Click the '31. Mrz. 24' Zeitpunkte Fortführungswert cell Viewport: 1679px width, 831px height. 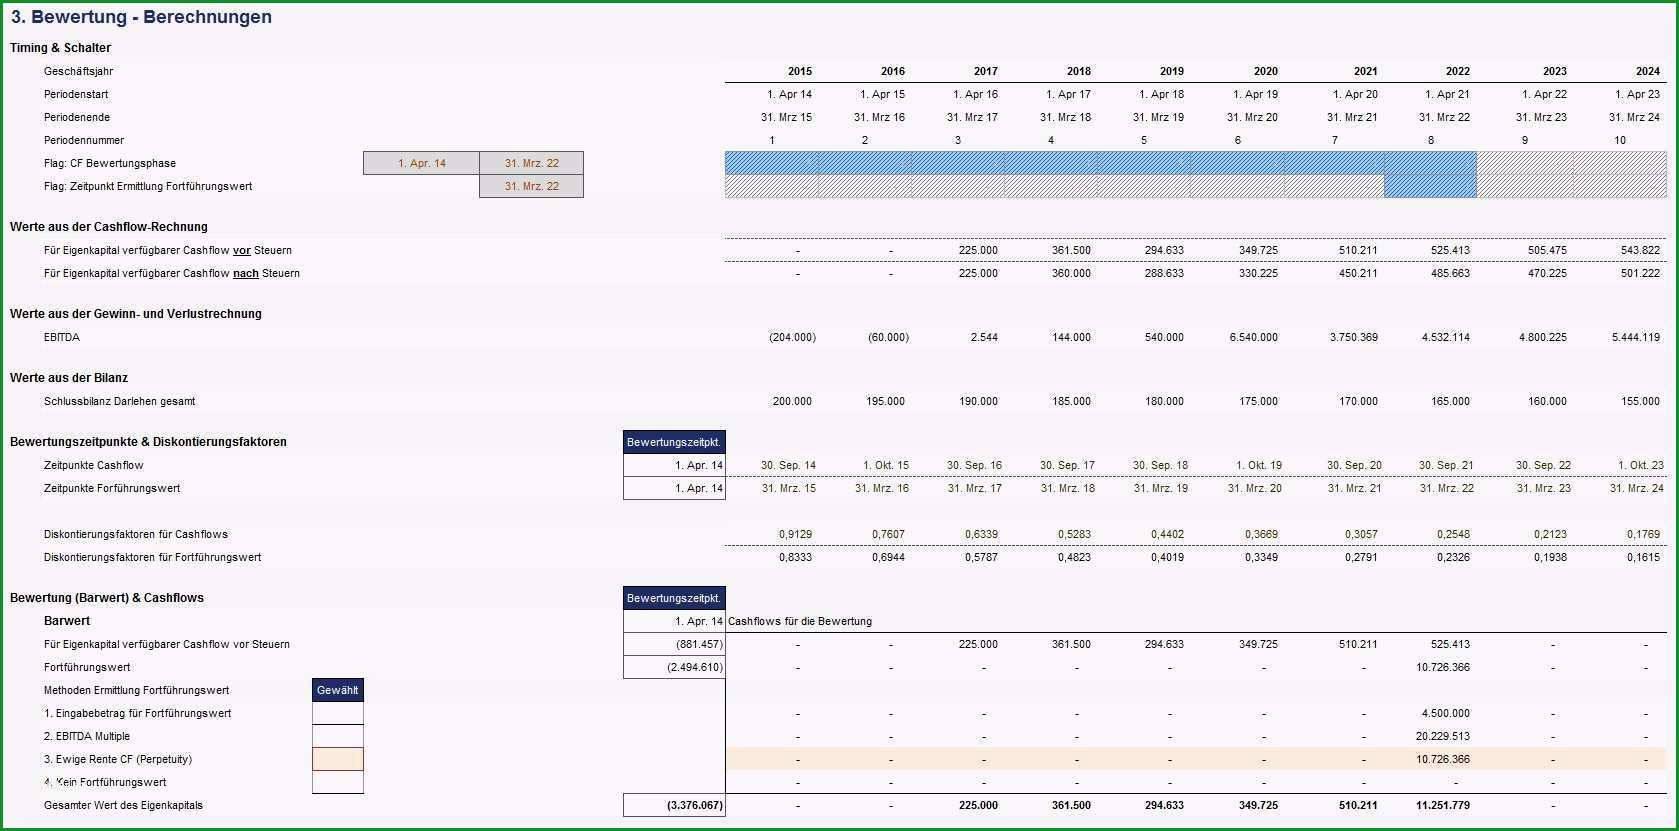pos(1637,488)
